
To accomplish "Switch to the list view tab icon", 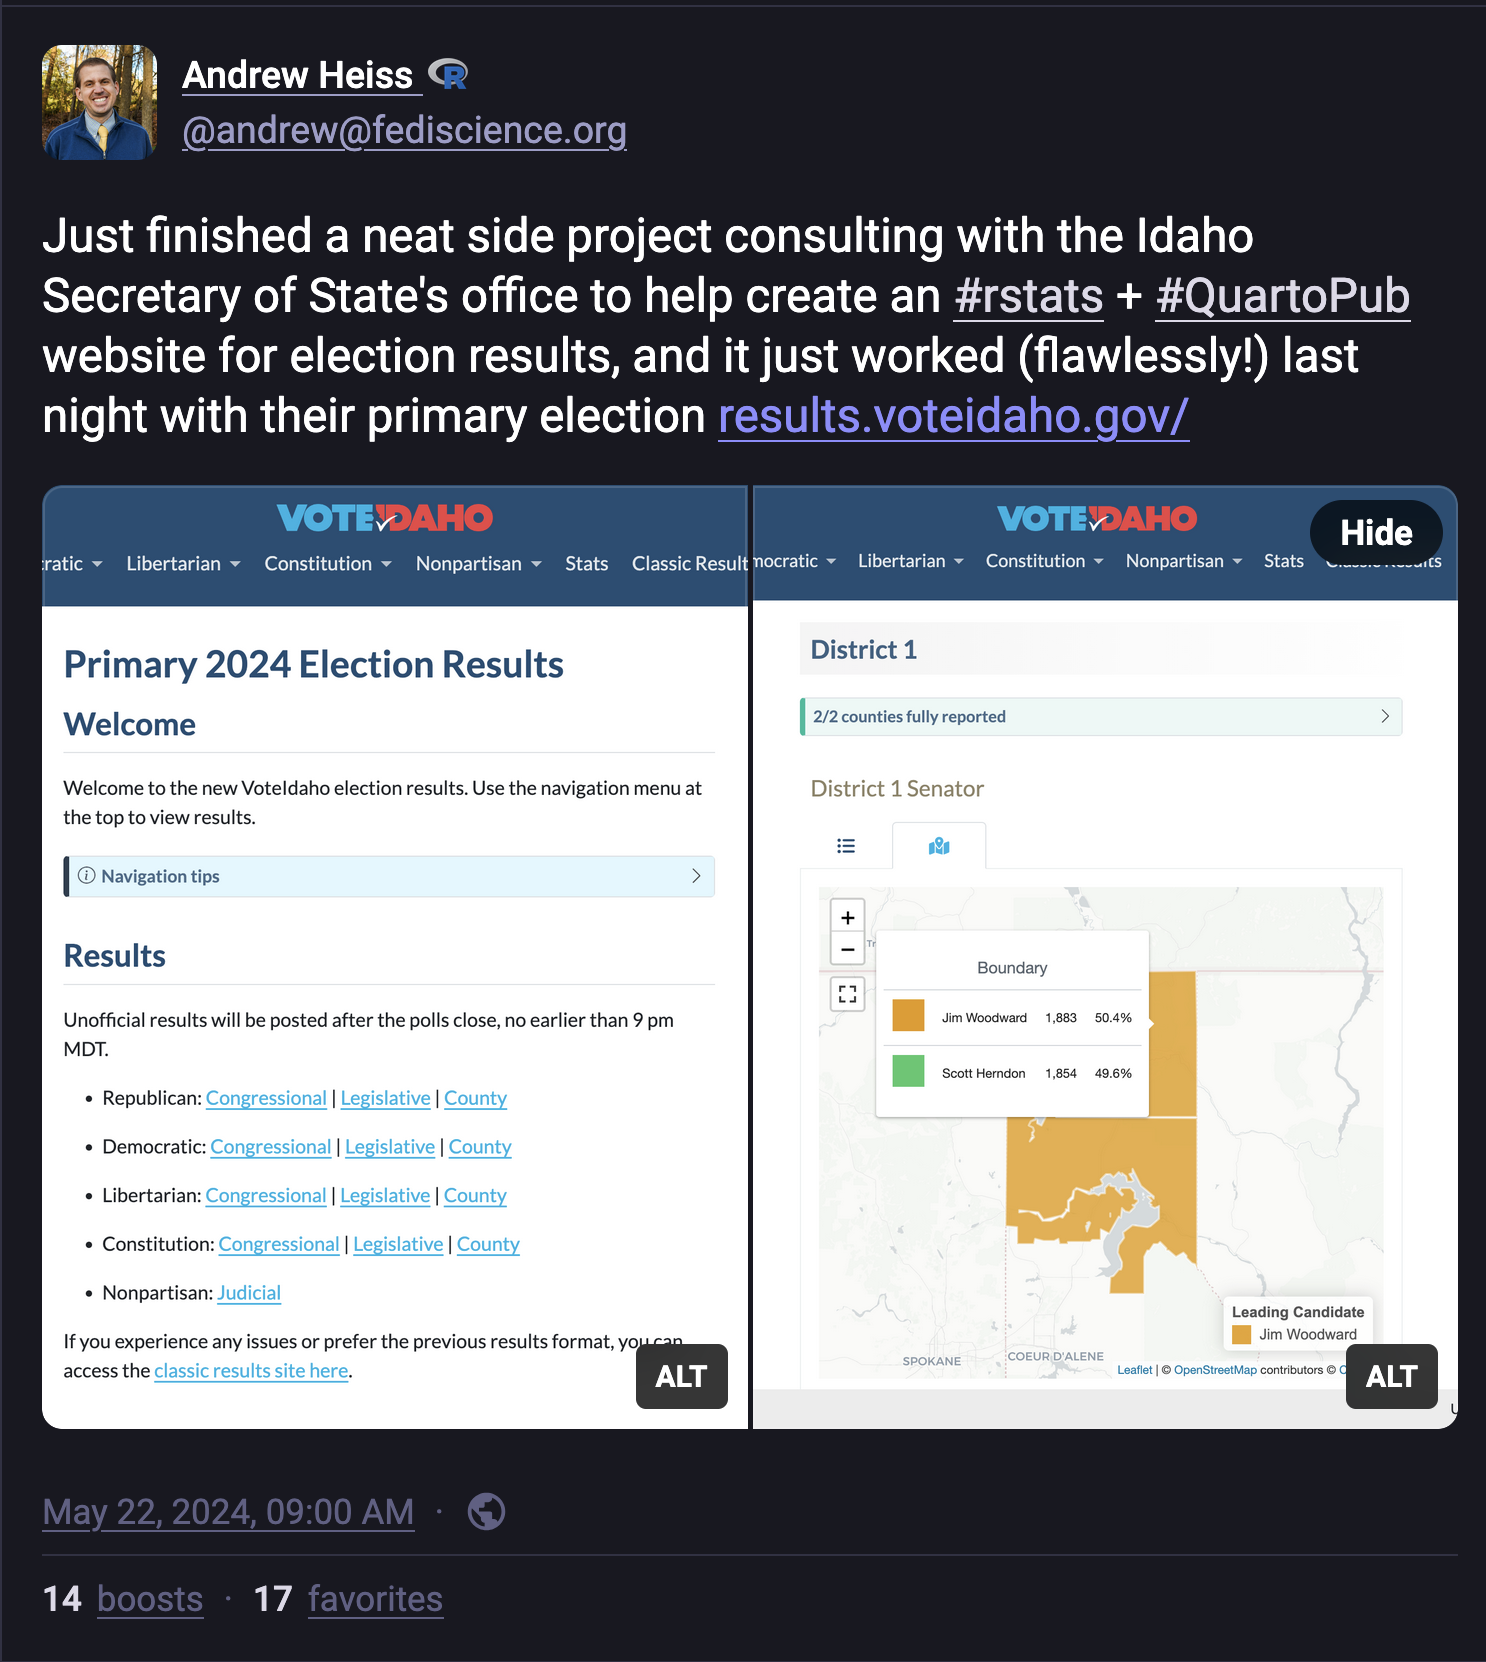I will click(846, 846).
